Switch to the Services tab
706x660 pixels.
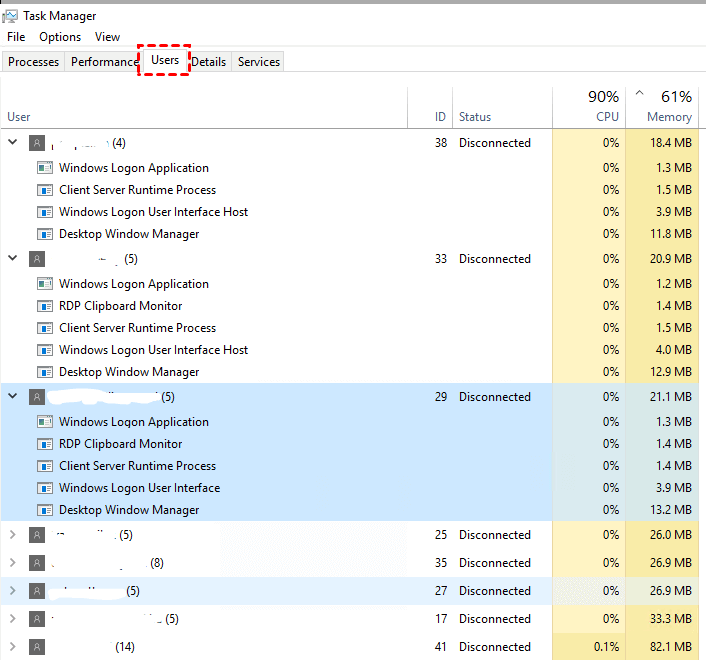click(259, 62)
